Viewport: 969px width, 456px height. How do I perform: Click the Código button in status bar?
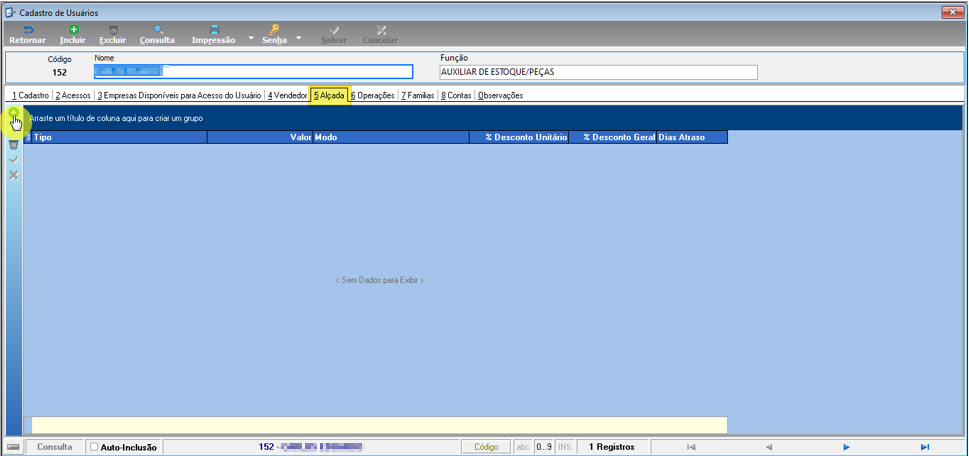coord(486,447)
